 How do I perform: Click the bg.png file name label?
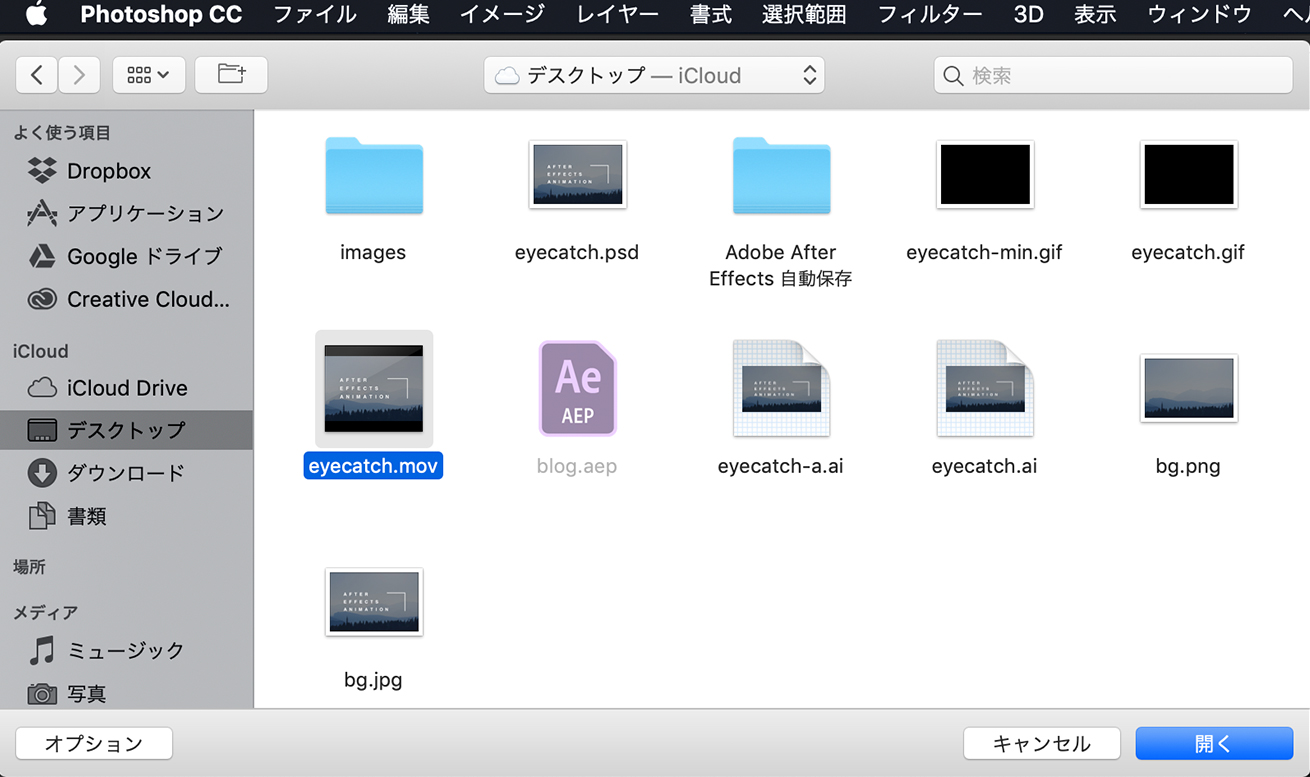click(x=1188, y=466)
